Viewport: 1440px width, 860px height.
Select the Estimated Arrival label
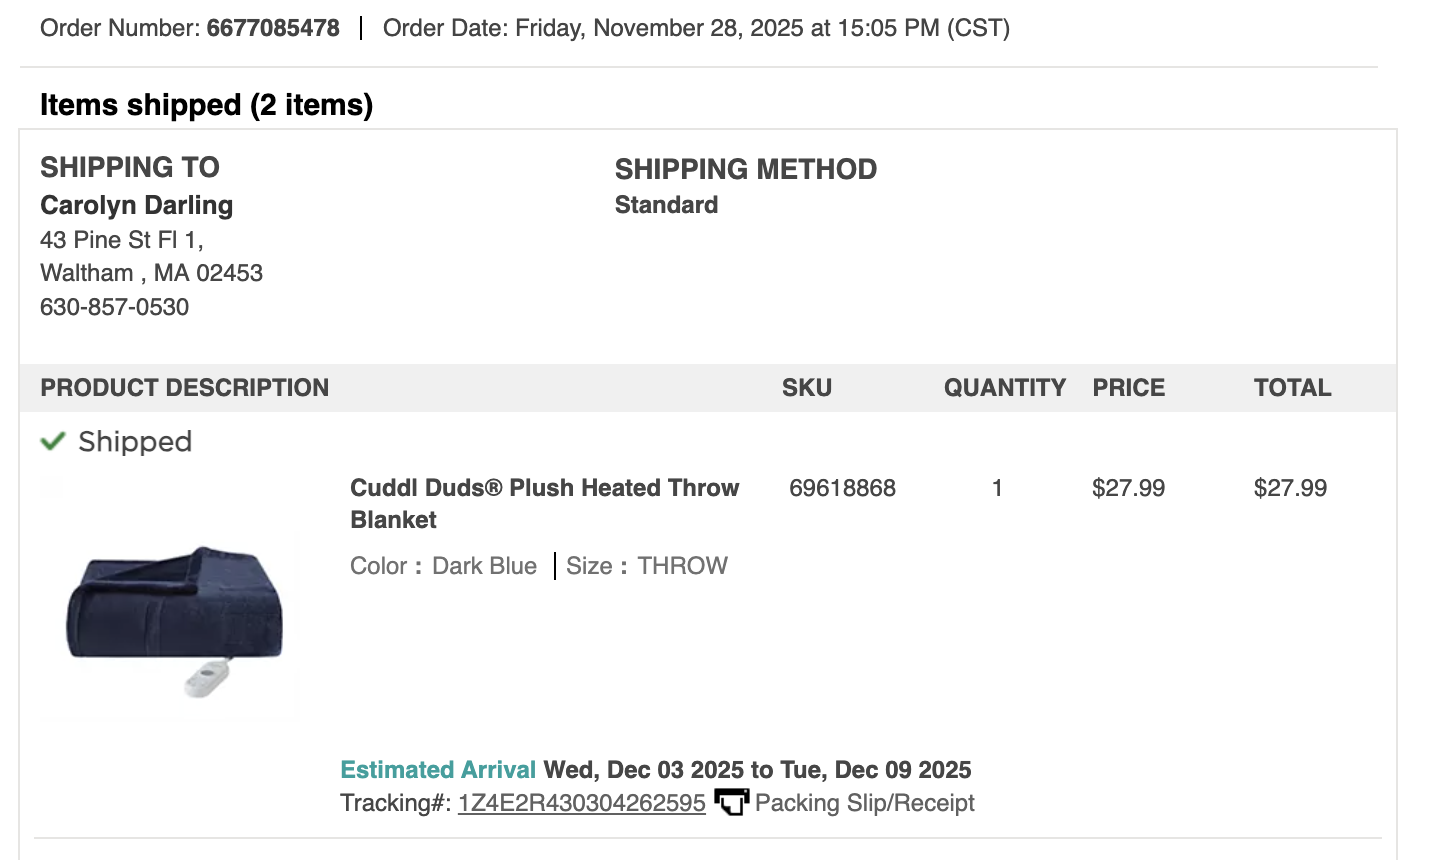[x=438, y=770]
